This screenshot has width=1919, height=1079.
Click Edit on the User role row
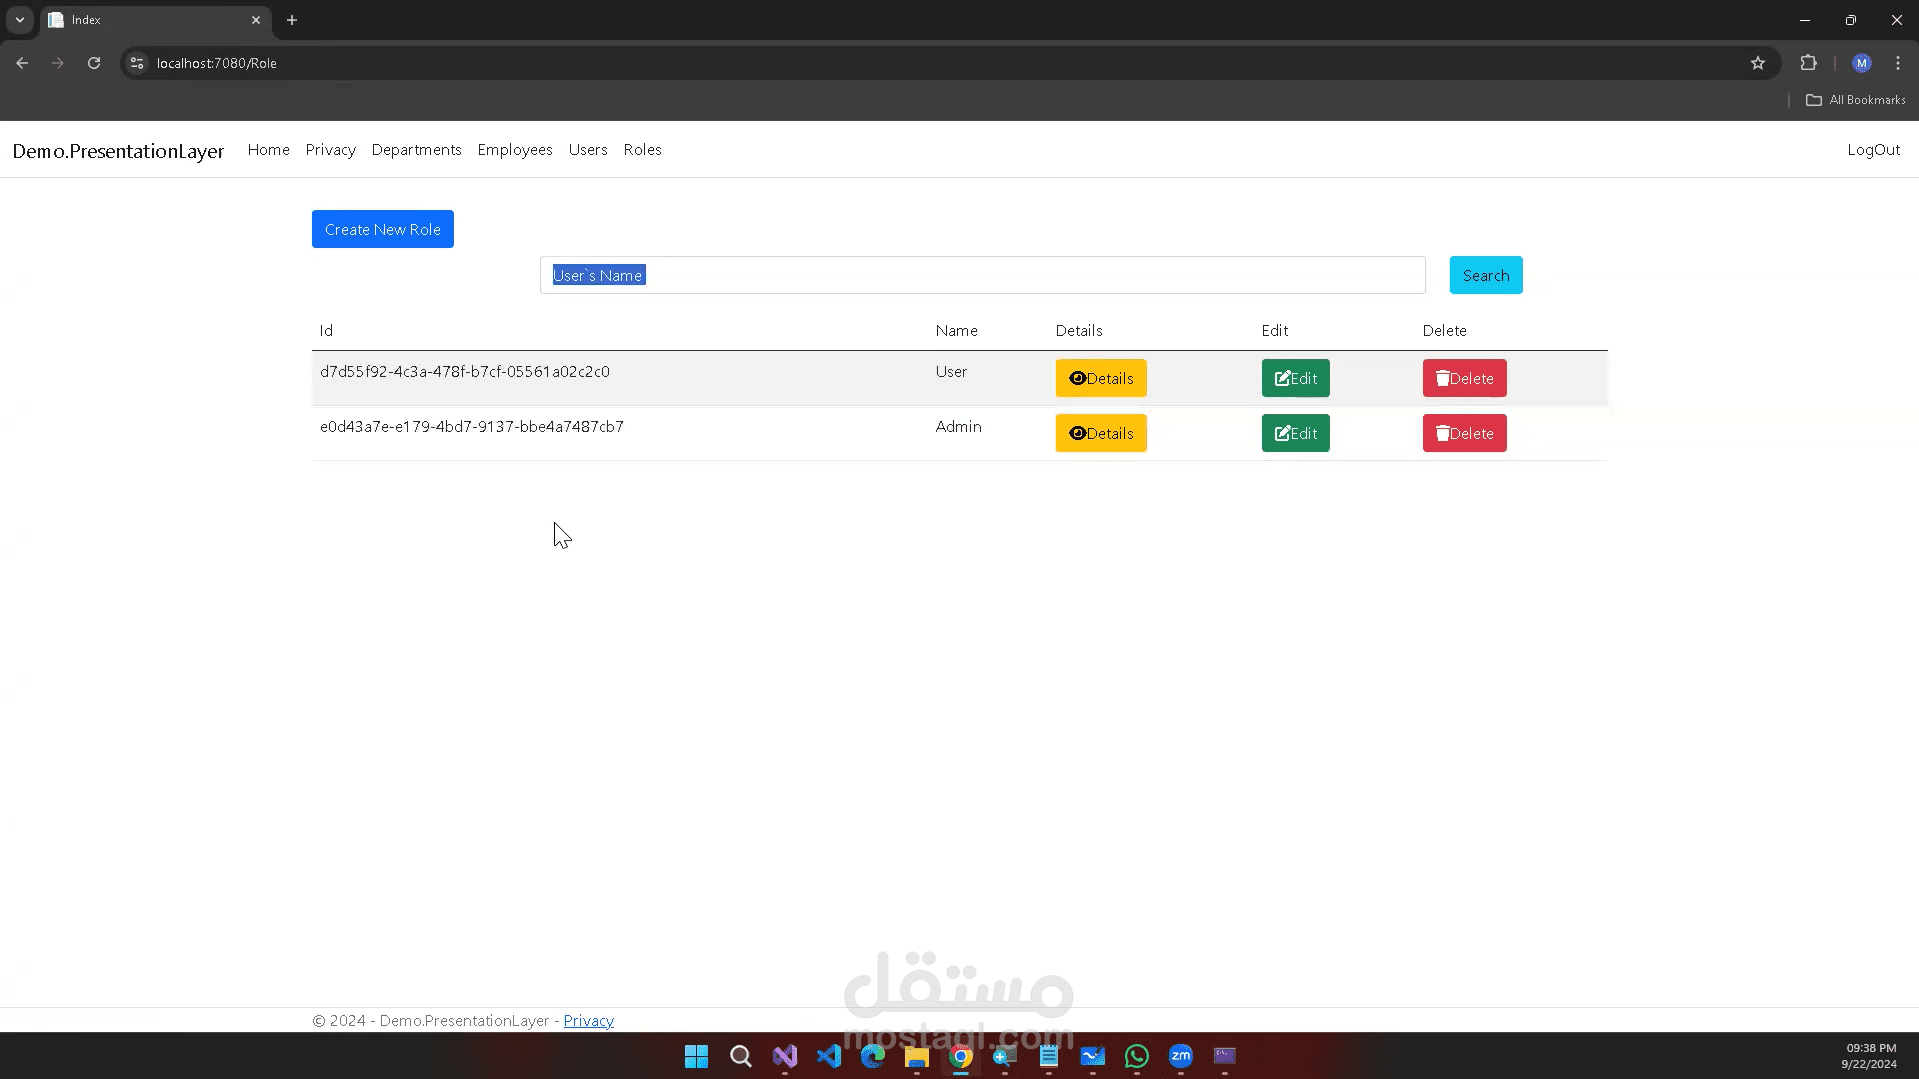pyautogui.click(x=1295, y=378)
